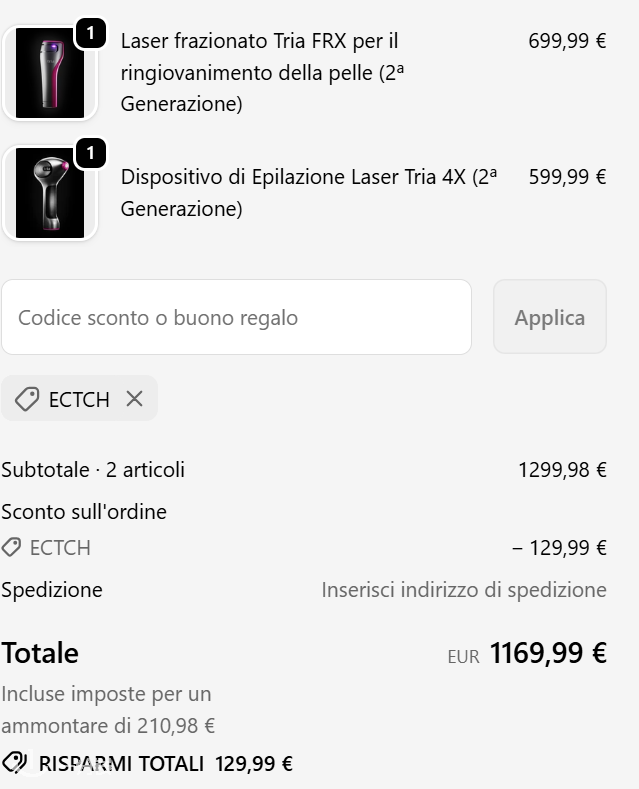Click the tag icon in ECTCH chip
This screenshot has height=789, width=639.
[x=27, y=399]
